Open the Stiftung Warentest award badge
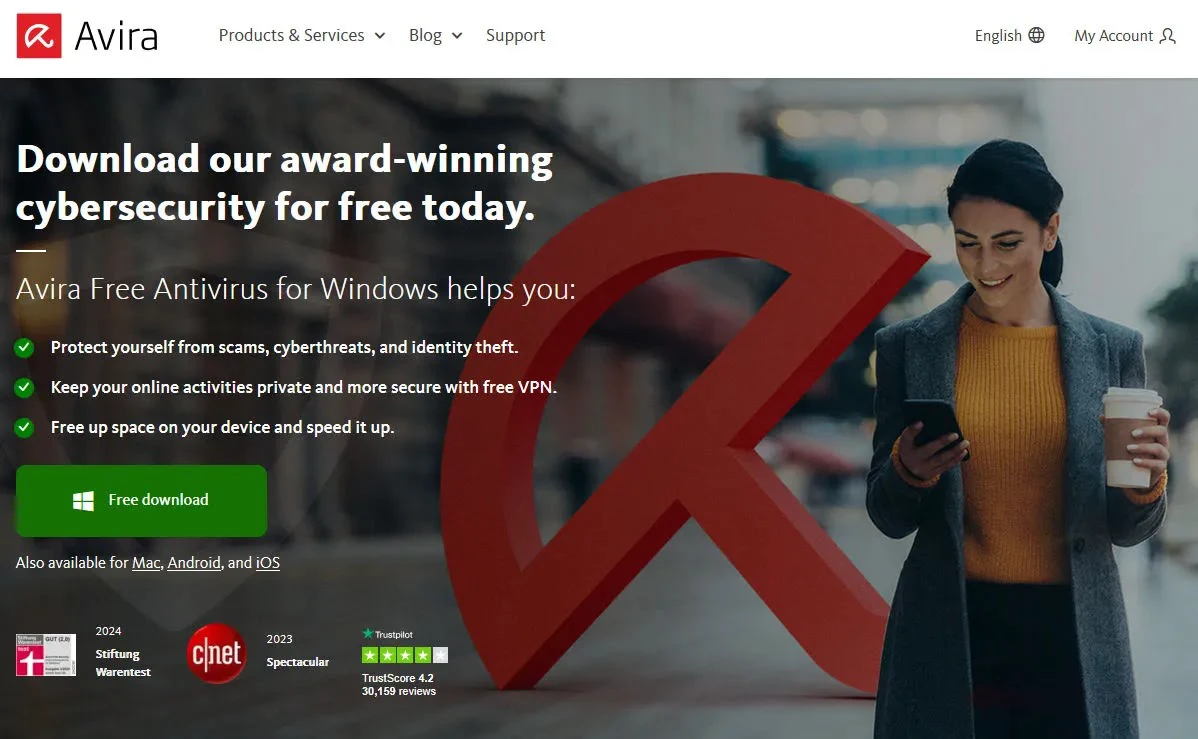The image size is (1198, 739). (x=46, y=654)
